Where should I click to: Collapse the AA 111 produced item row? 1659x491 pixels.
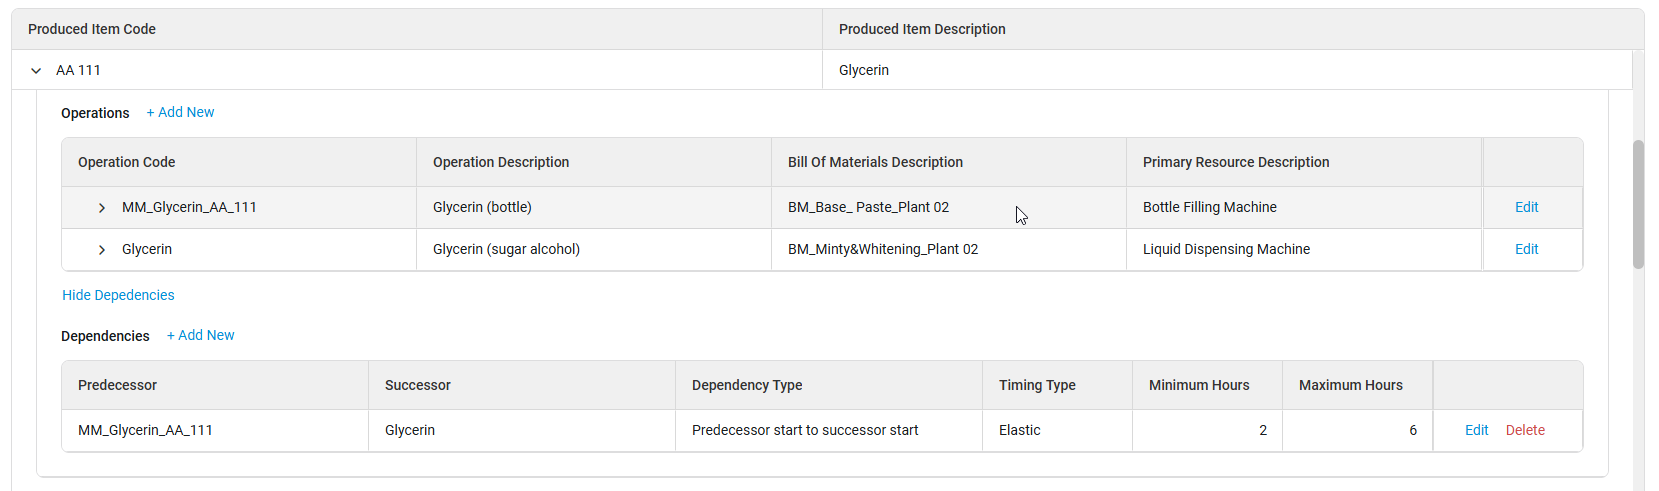click(x=36, y=71)
